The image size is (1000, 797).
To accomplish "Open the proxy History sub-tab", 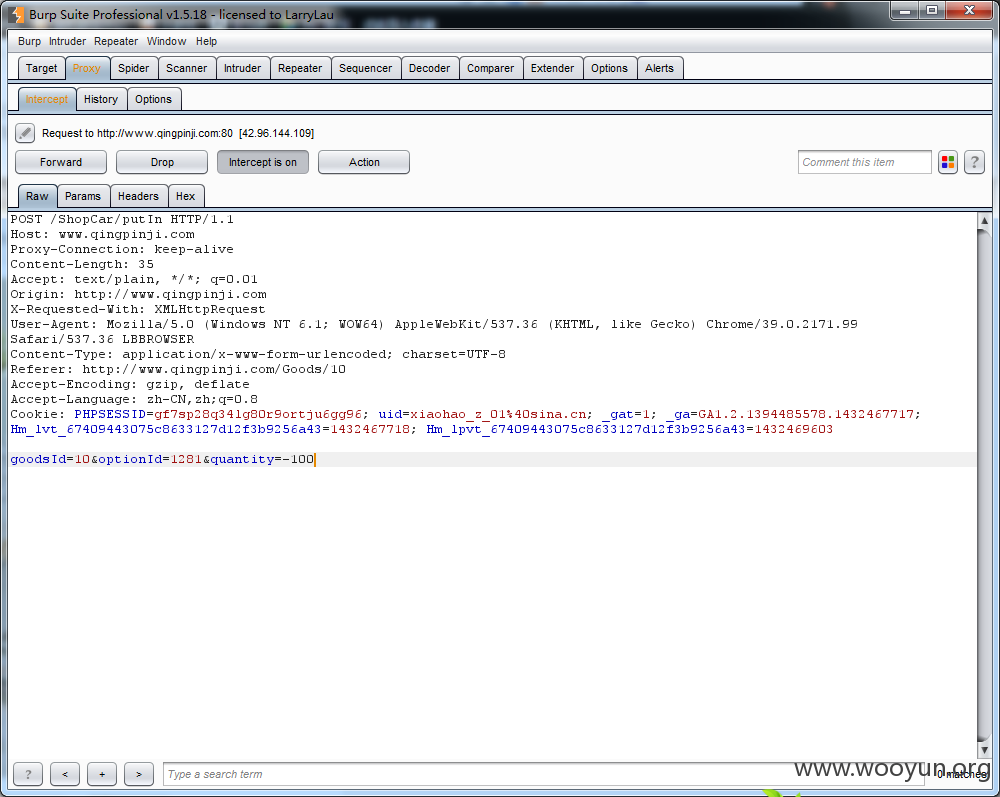I will coord(101,99).
